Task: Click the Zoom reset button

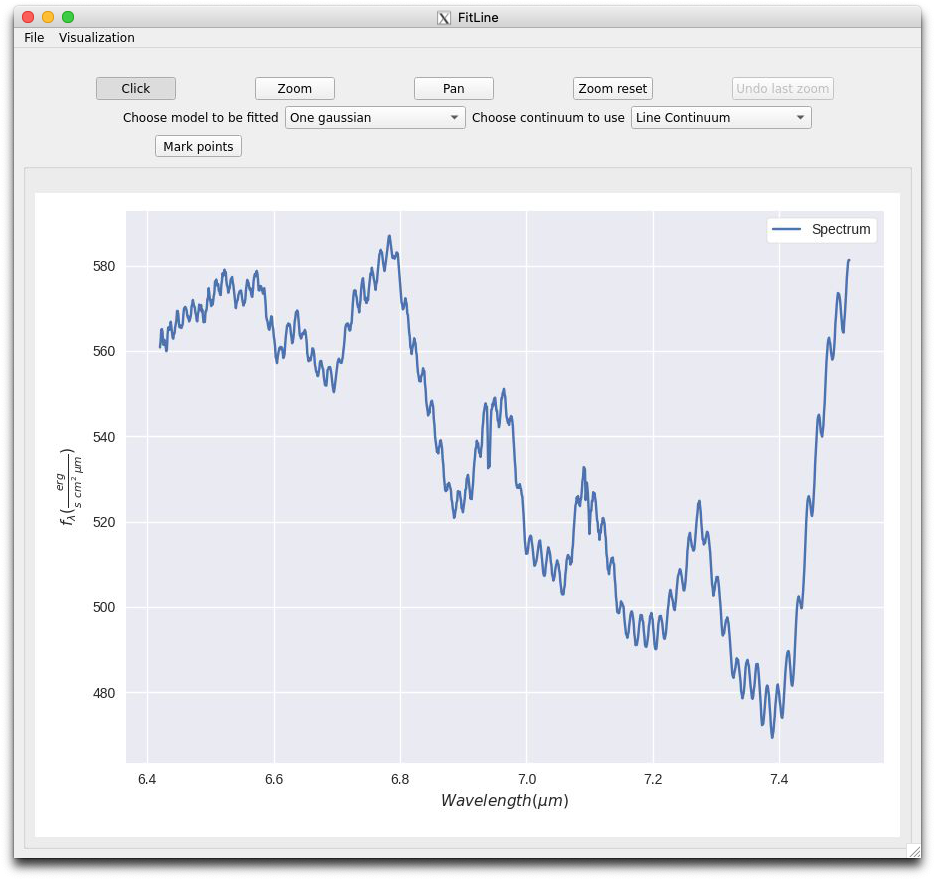Action: click(612, 88)
